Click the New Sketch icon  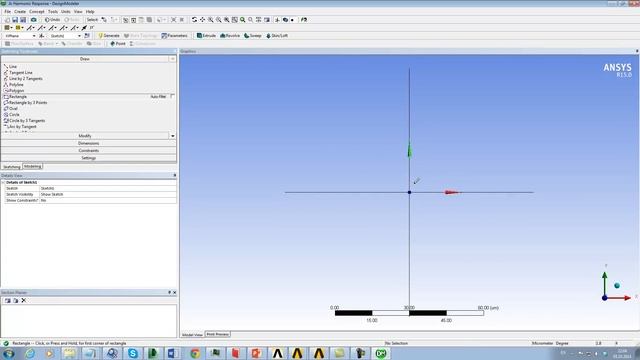click(x=87, y=36)
